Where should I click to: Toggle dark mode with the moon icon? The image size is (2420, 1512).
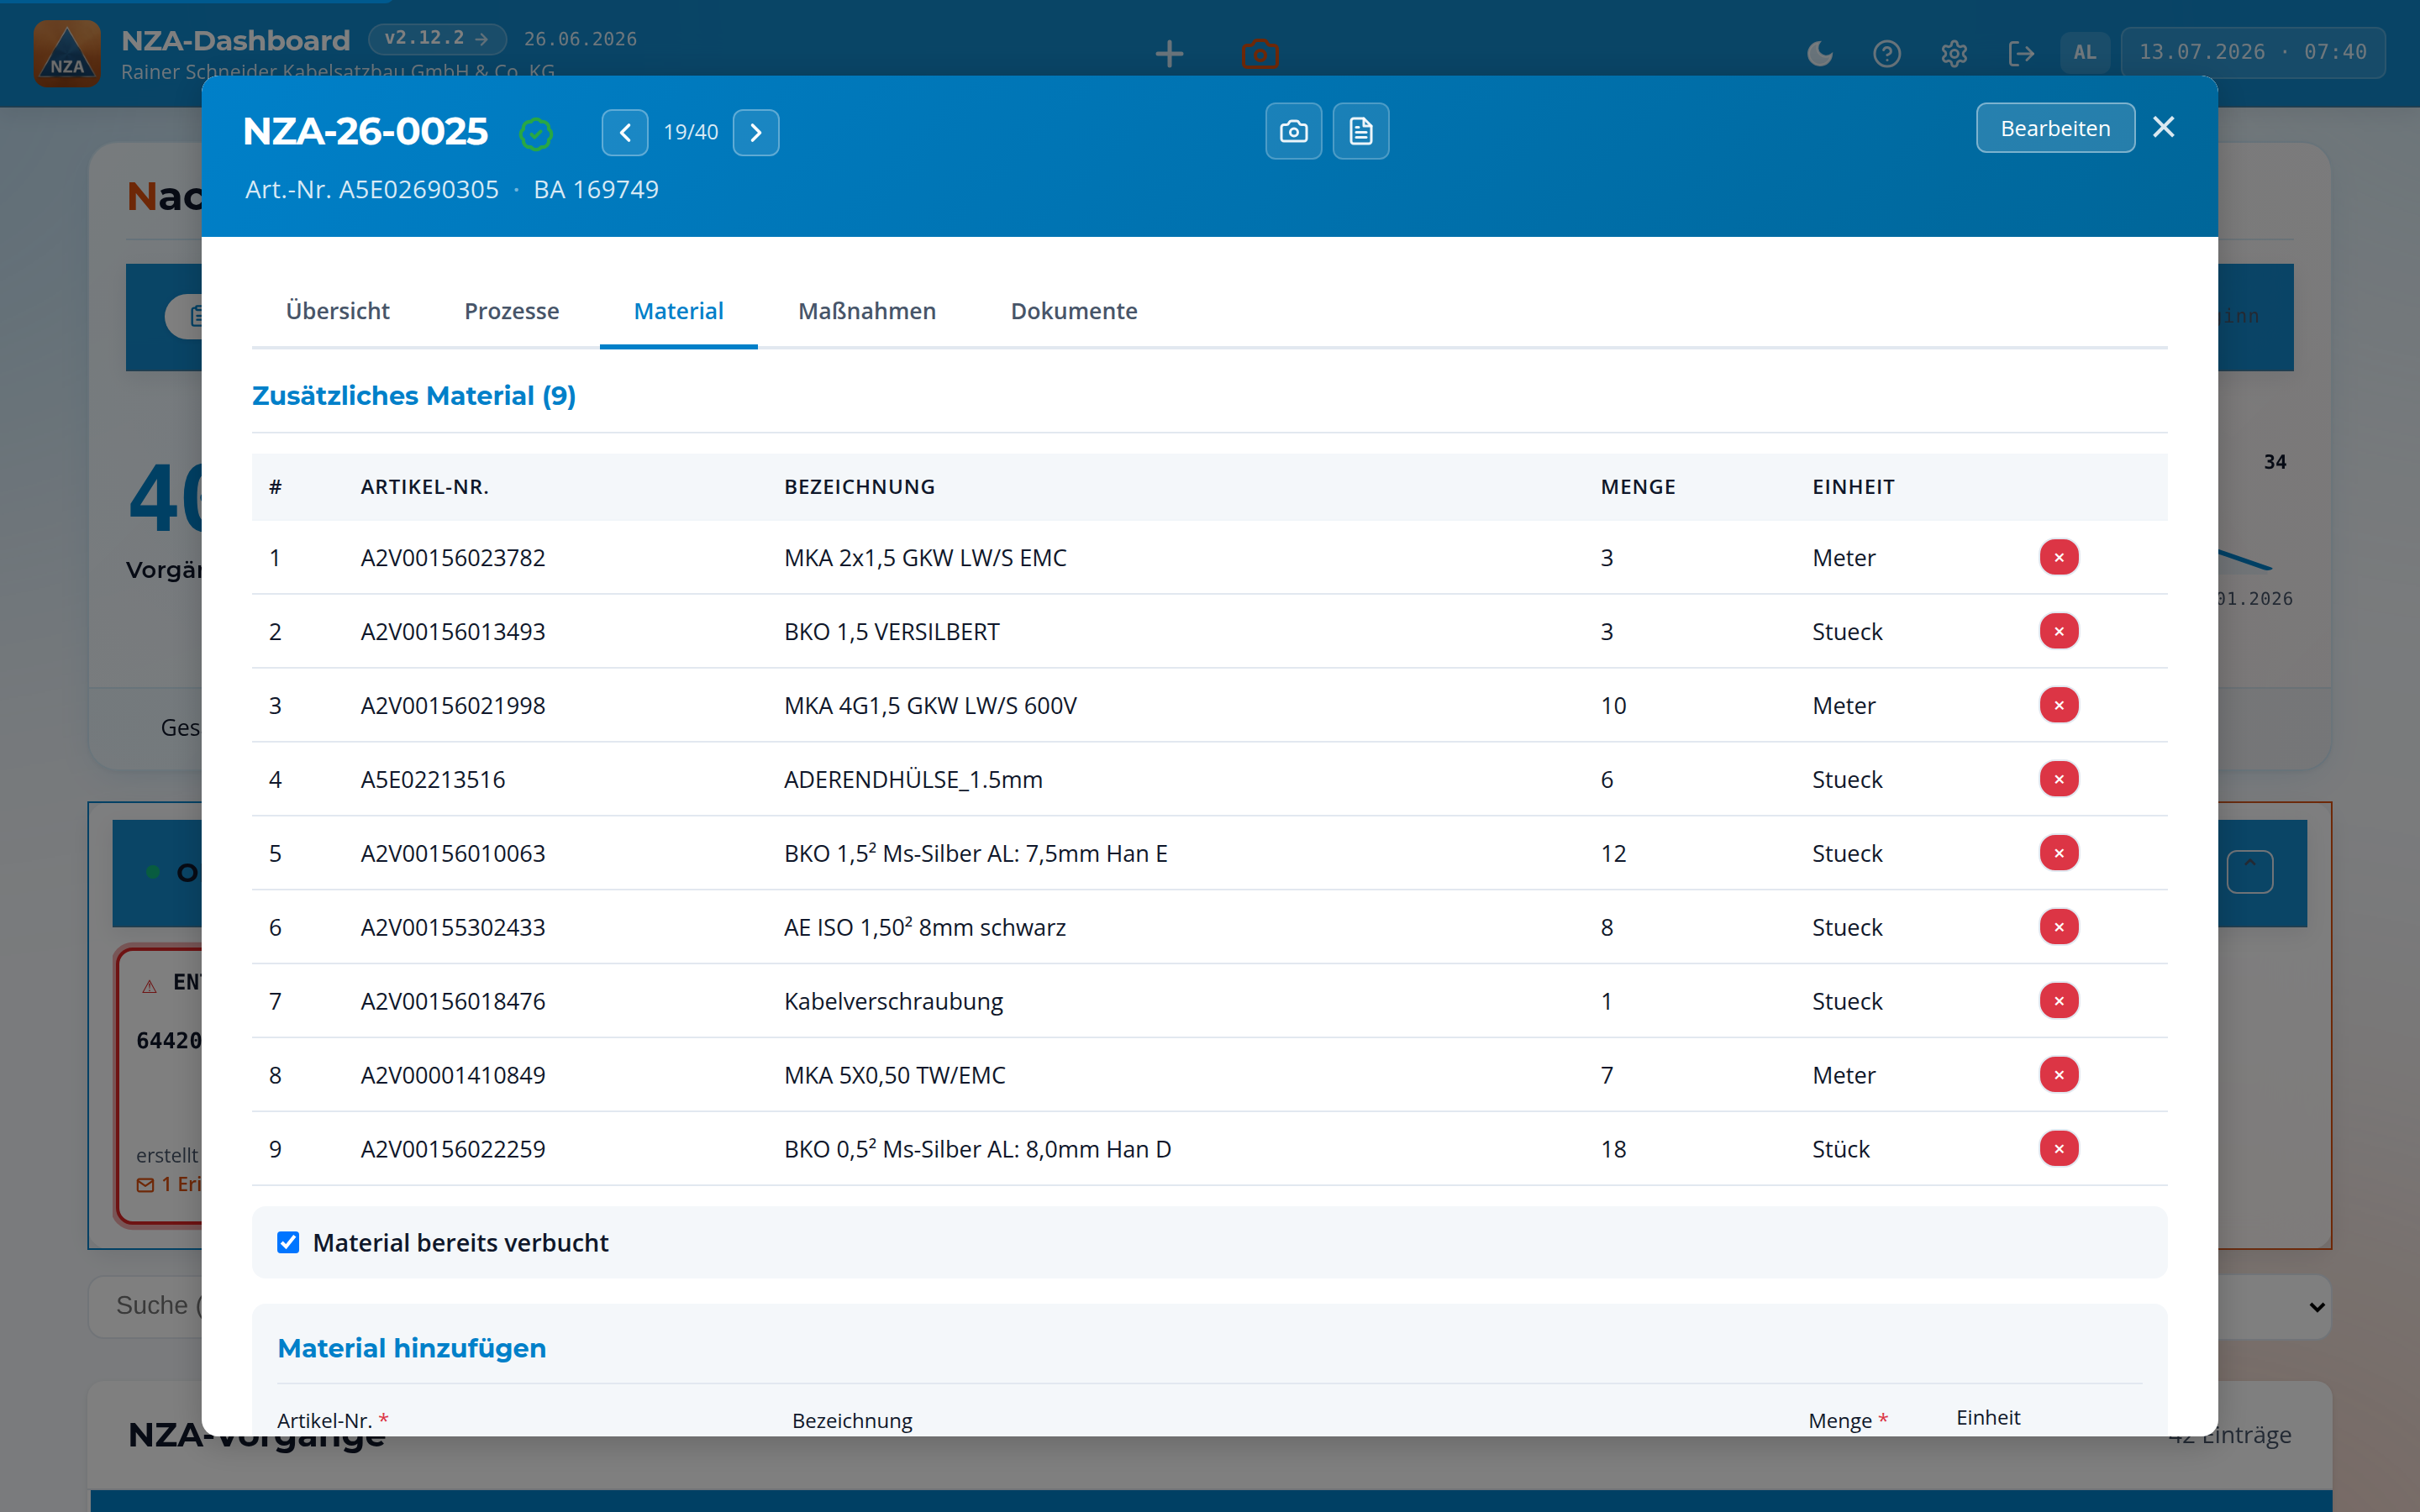pos(1820,53)
